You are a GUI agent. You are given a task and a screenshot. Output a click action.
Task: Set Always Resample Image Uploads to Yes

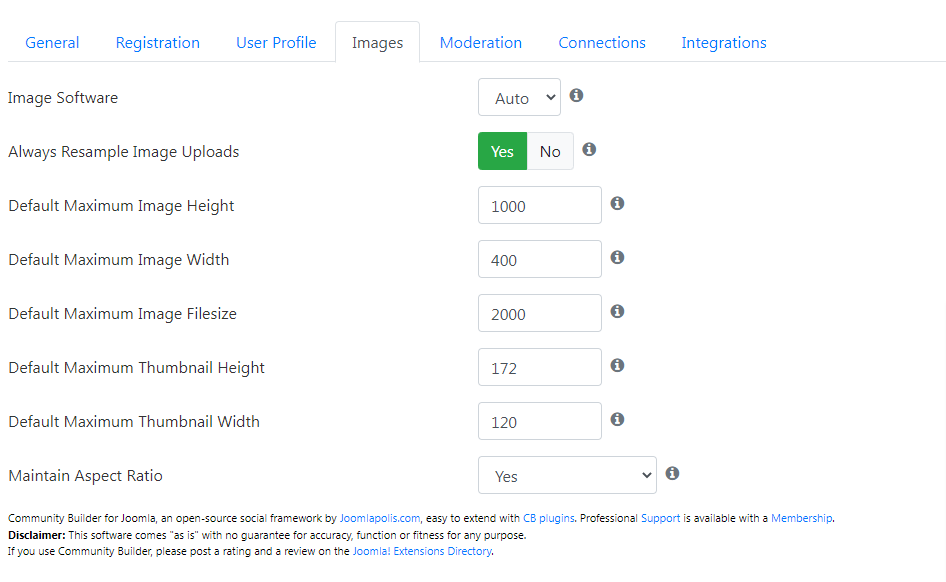coord(503,151)
